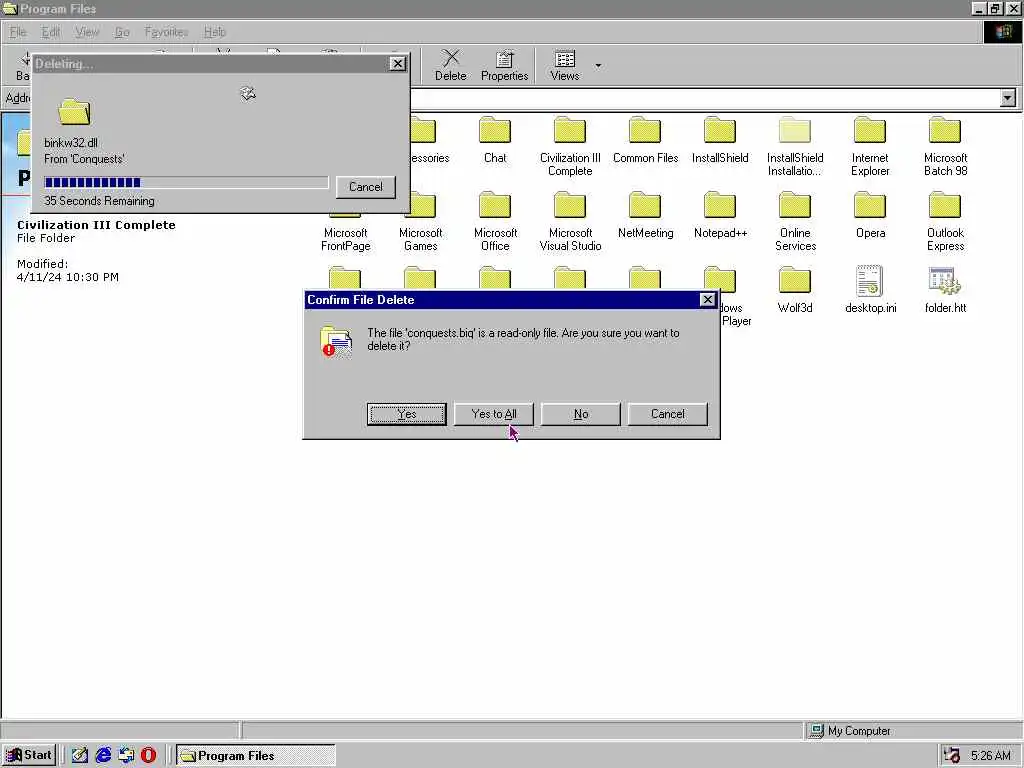Select the Online Services folder
This screenshot has height=768, width=1024.
(795, 222)
